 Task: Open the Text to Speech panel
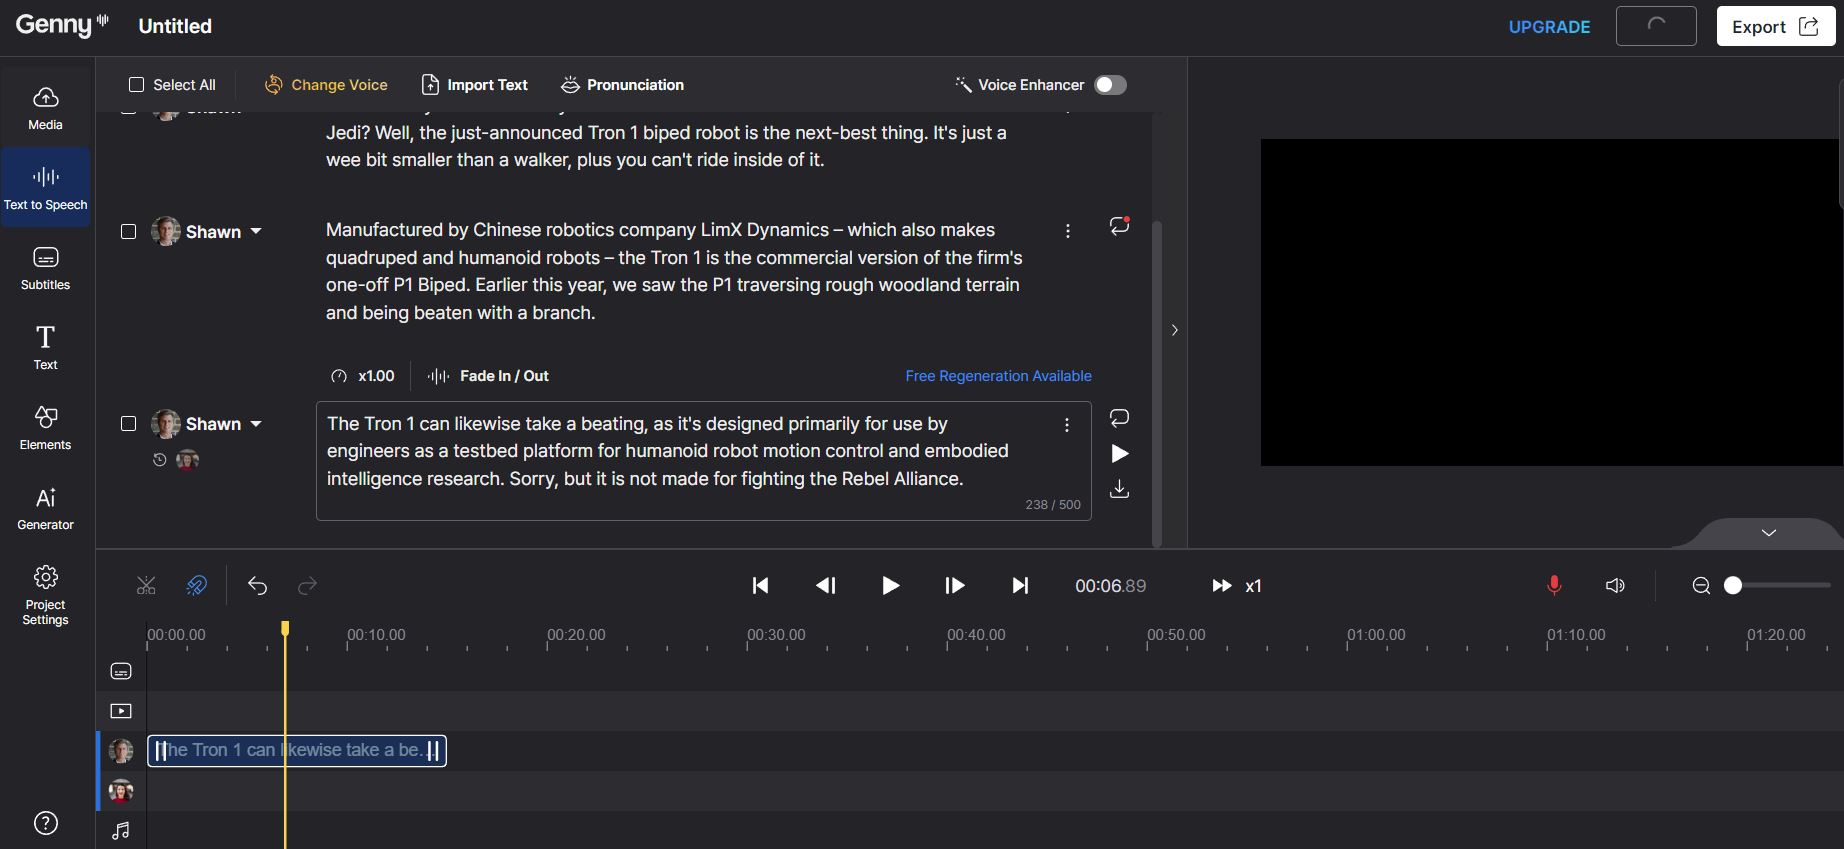coord(45,188)
